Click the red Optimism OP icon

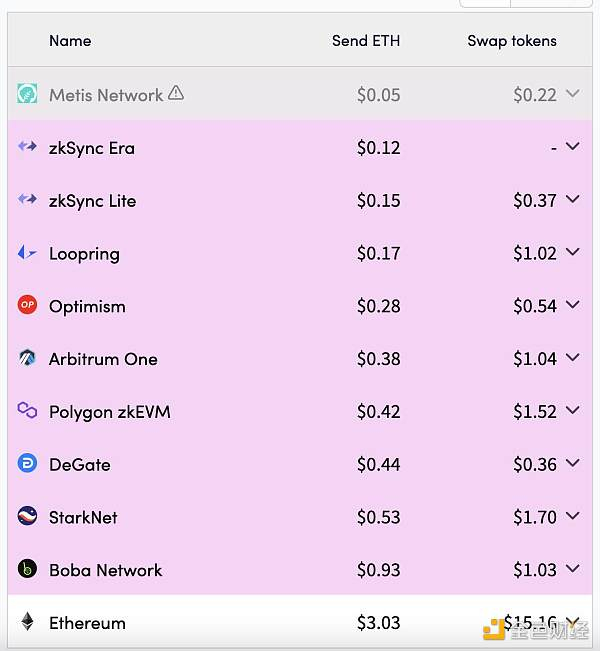(x=27, y=305)
